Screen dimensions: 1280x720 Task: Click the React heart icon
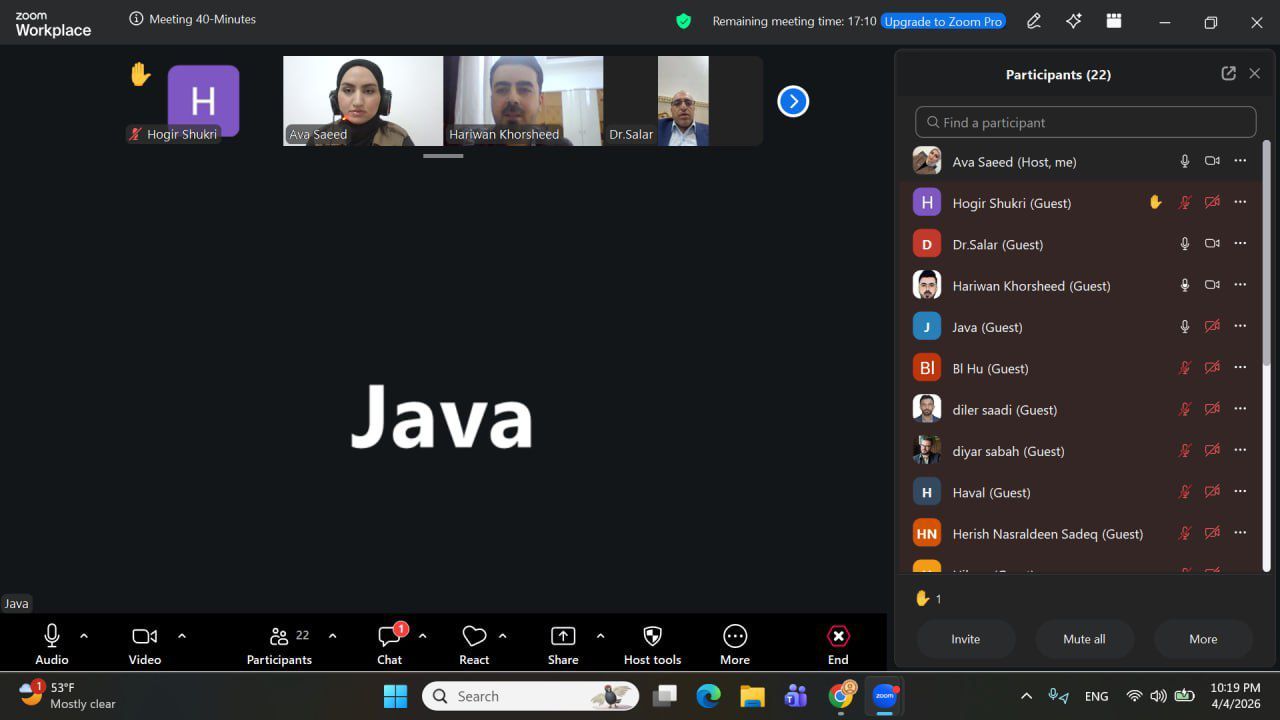point(474,637)
